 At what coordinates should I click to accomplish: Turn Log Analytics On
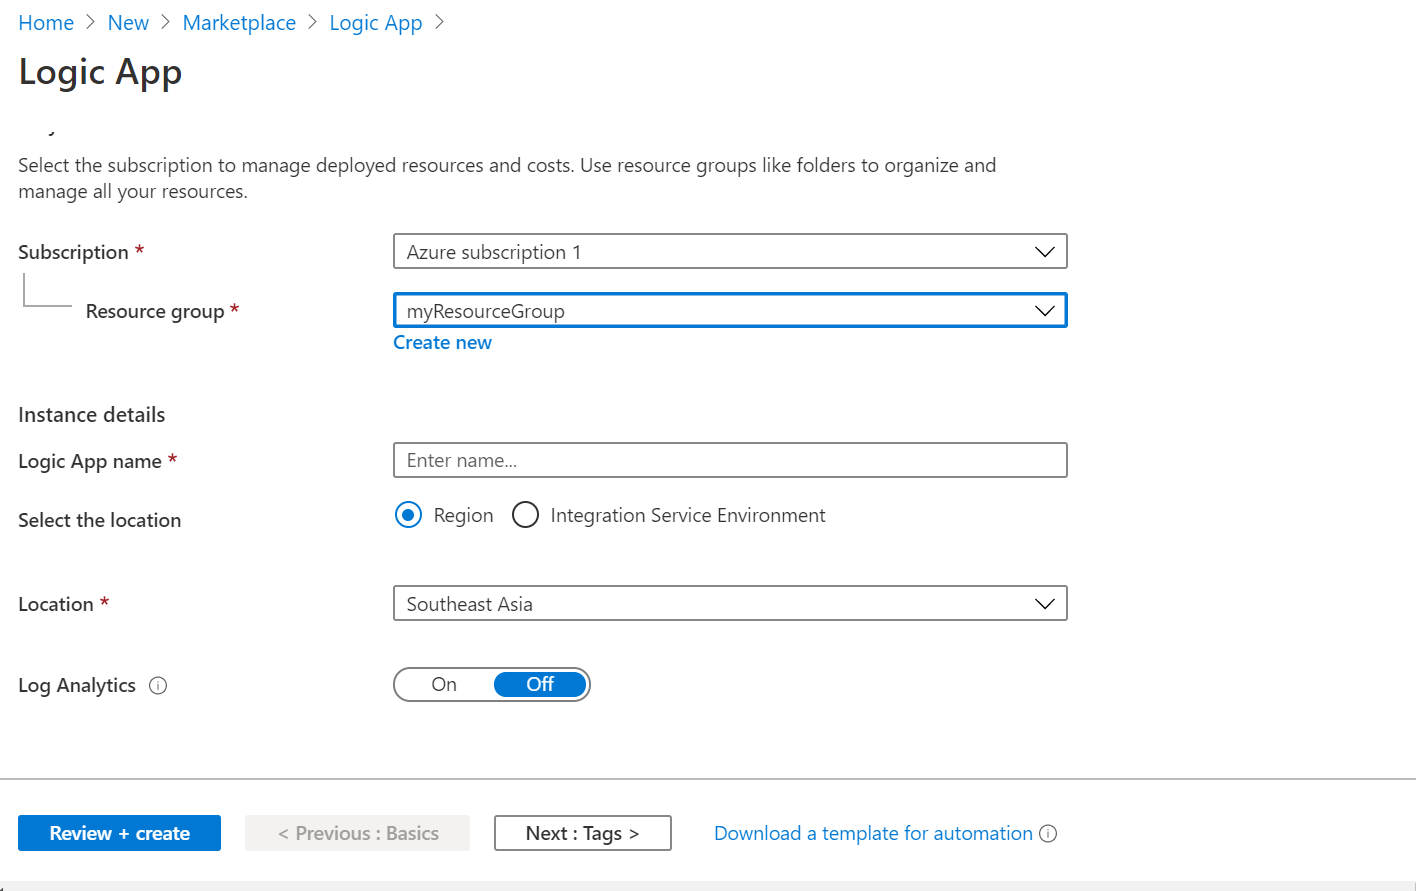(x=444, y=684)
